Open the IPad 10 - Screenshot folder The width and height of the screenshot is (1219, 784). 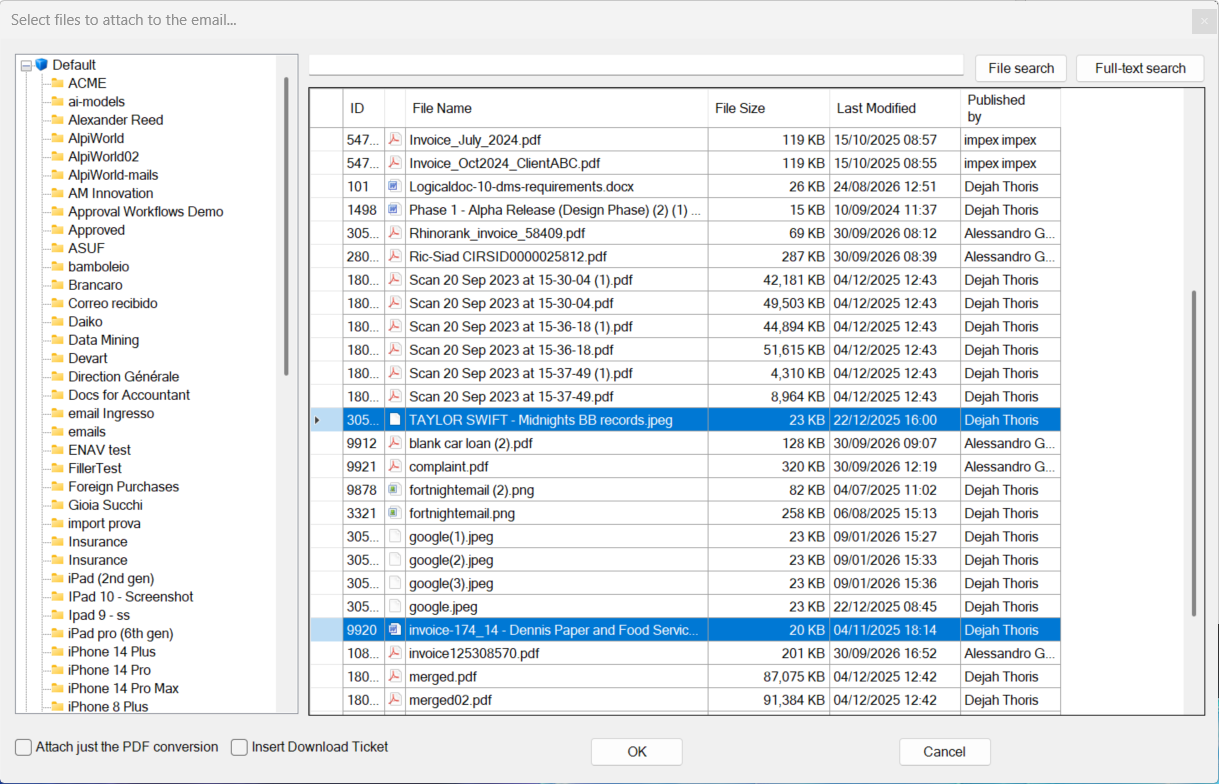130,596
